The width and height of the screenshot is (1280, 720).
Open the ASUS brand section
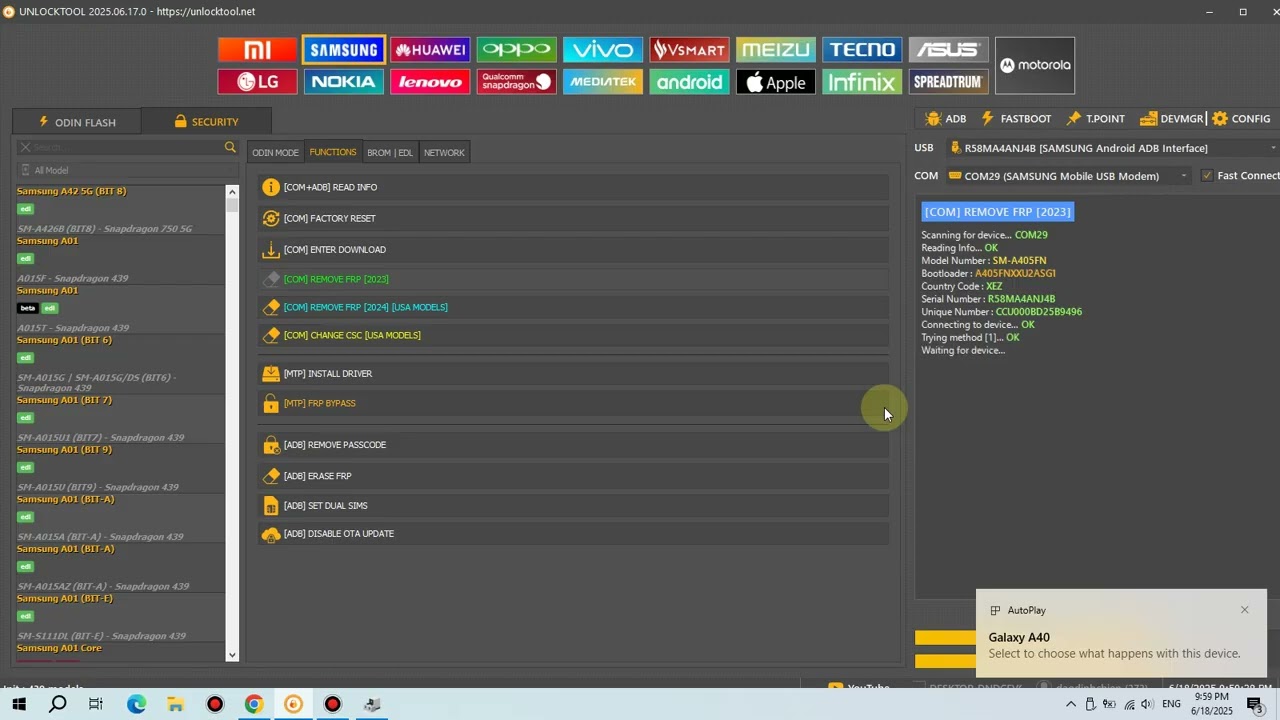tap(949, 50)
